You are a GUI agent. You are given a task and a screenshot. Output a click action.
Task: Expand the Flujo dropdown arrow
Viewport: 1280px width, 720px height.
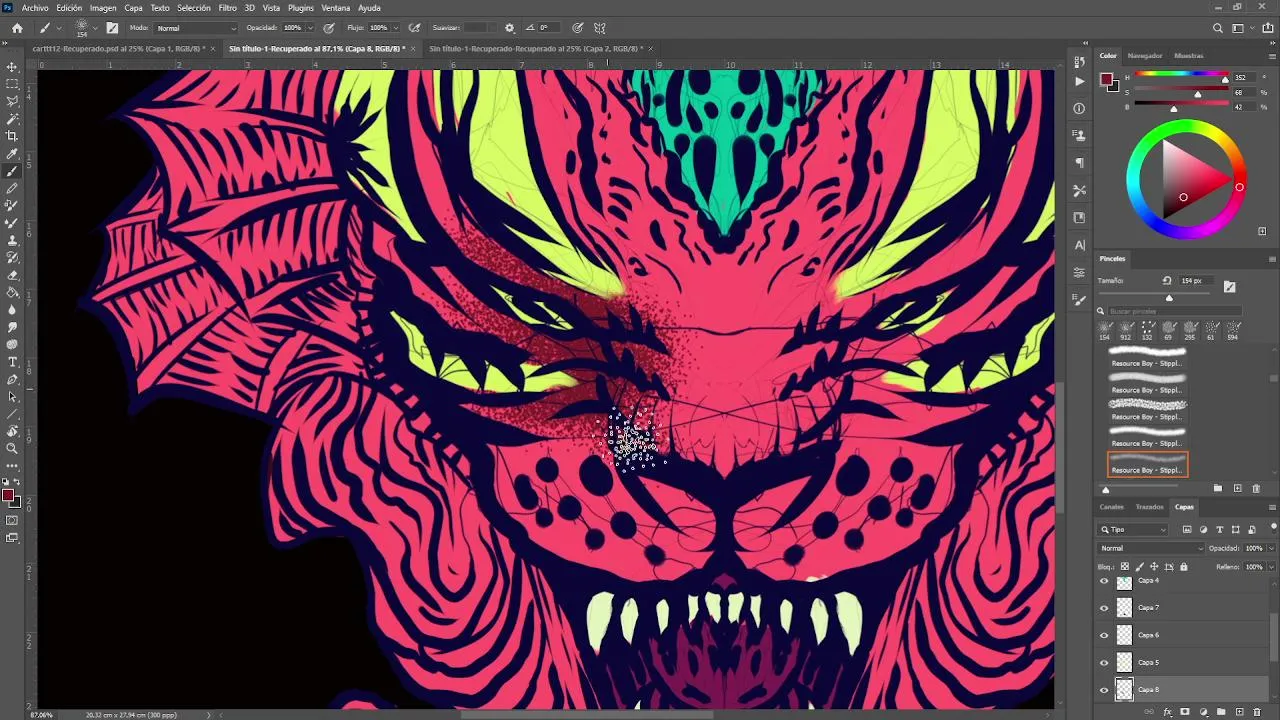tap(395, 28)
